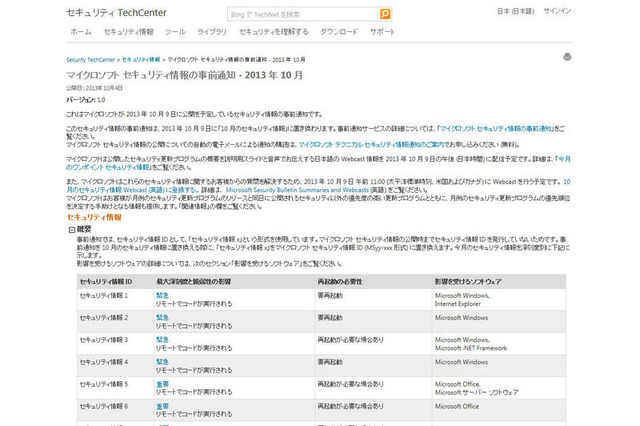Click 要再起動 in セキュリティ情報 1 row

click(x=330, y=295)
